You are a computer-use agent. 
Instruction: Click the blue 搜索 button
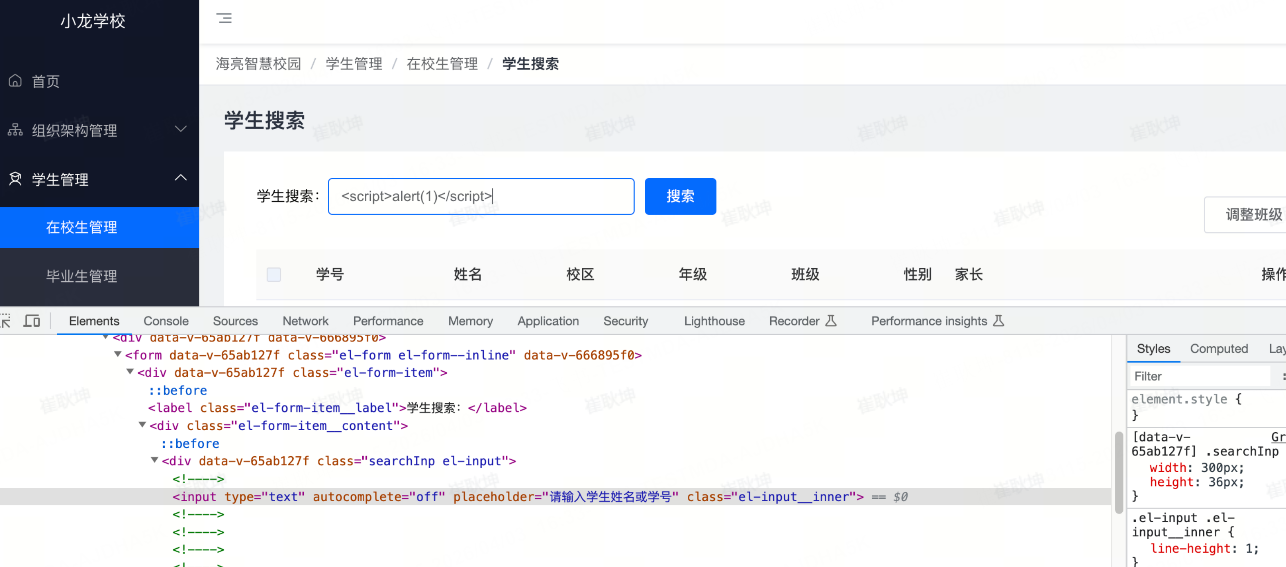[680, 196]
